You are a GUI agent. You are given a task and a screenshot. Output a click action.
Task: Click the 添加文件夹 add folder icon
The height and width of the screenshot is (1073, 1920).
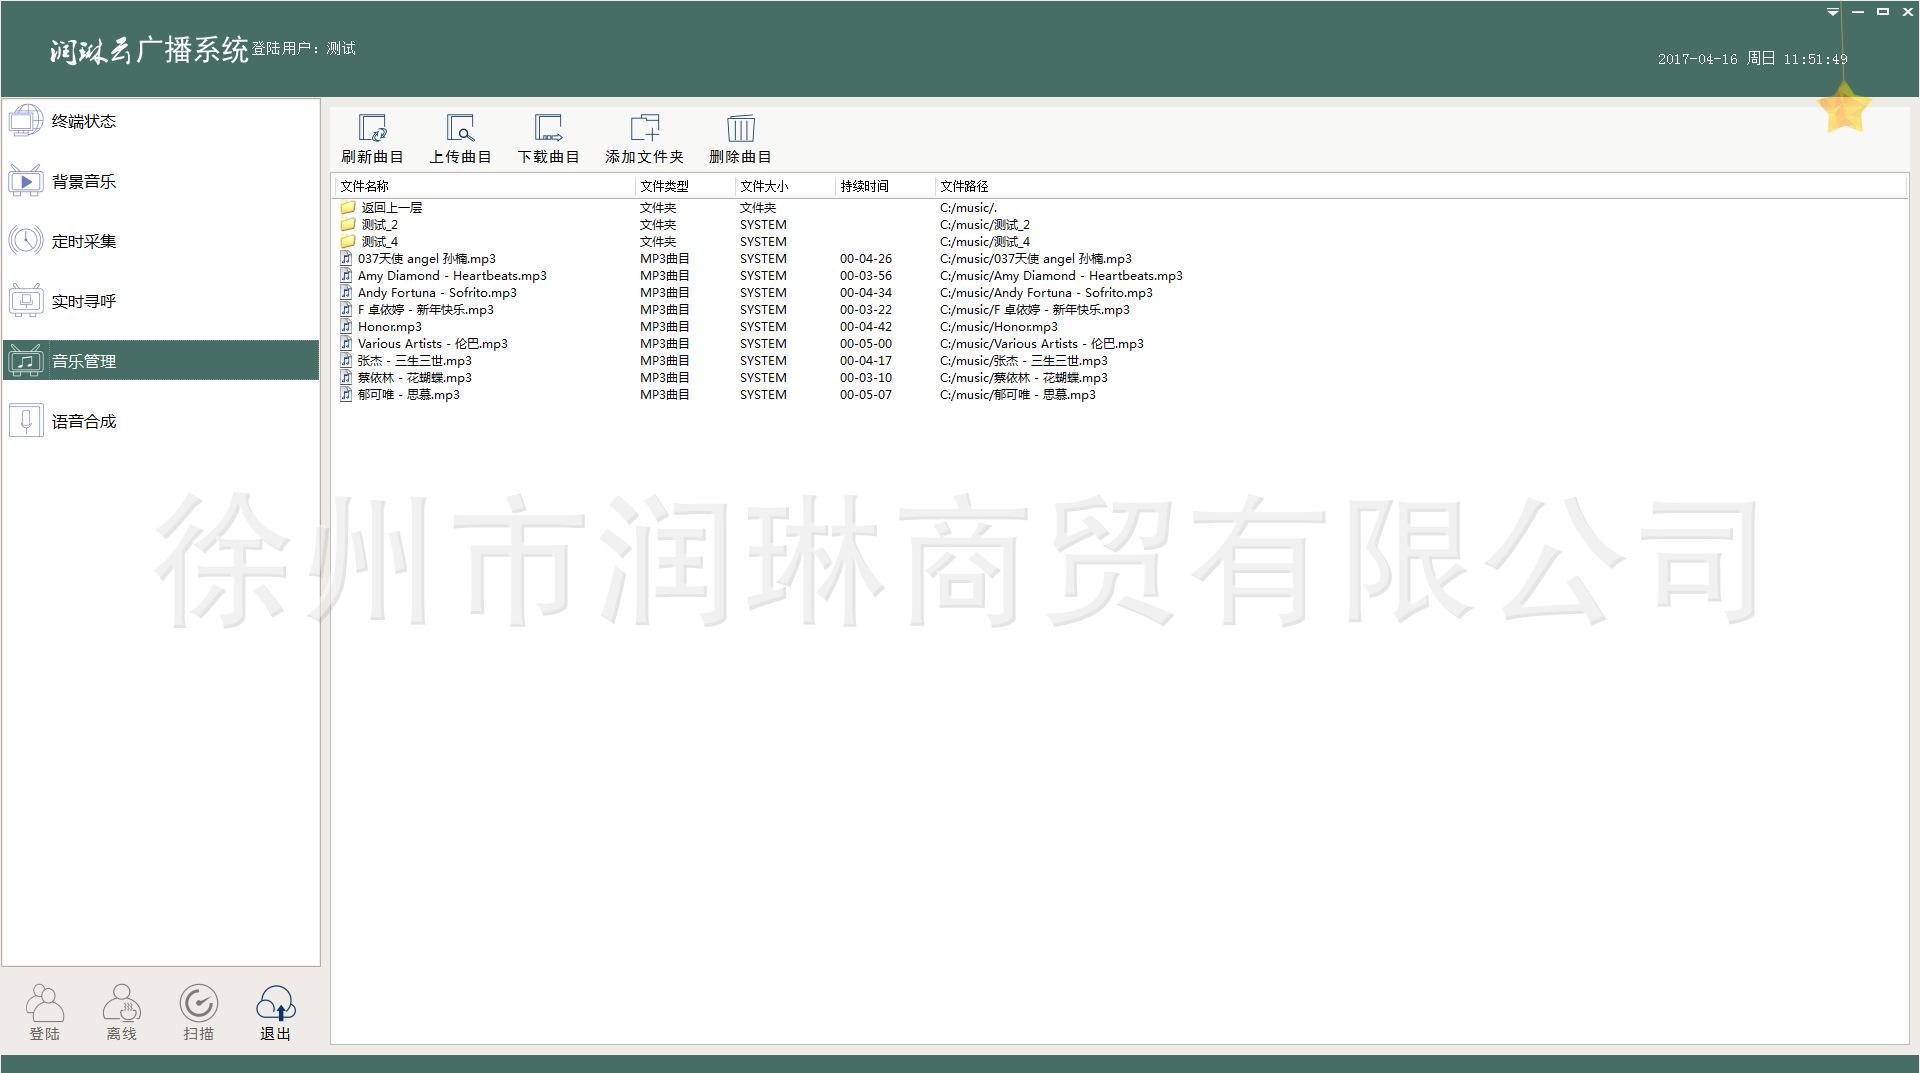pyautogui.click(x=645, y=128)
